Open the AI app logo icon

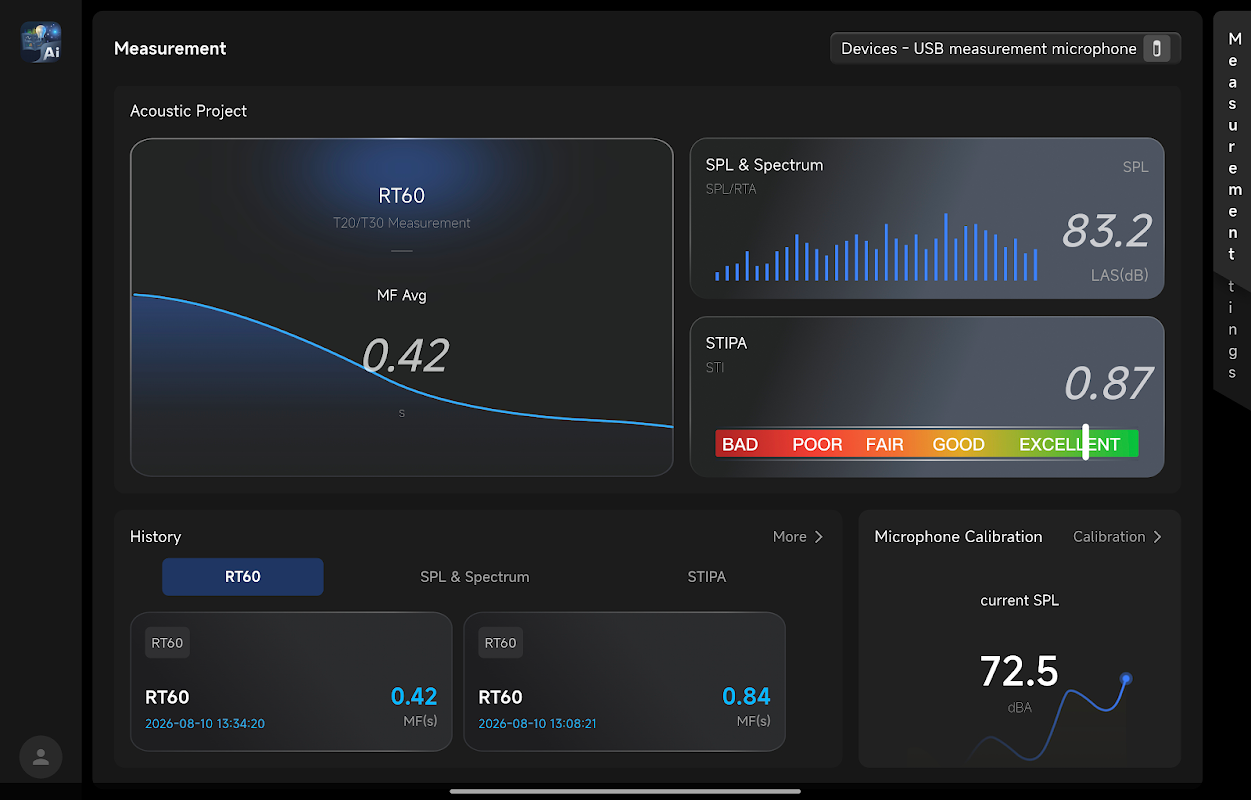(41, 42)
